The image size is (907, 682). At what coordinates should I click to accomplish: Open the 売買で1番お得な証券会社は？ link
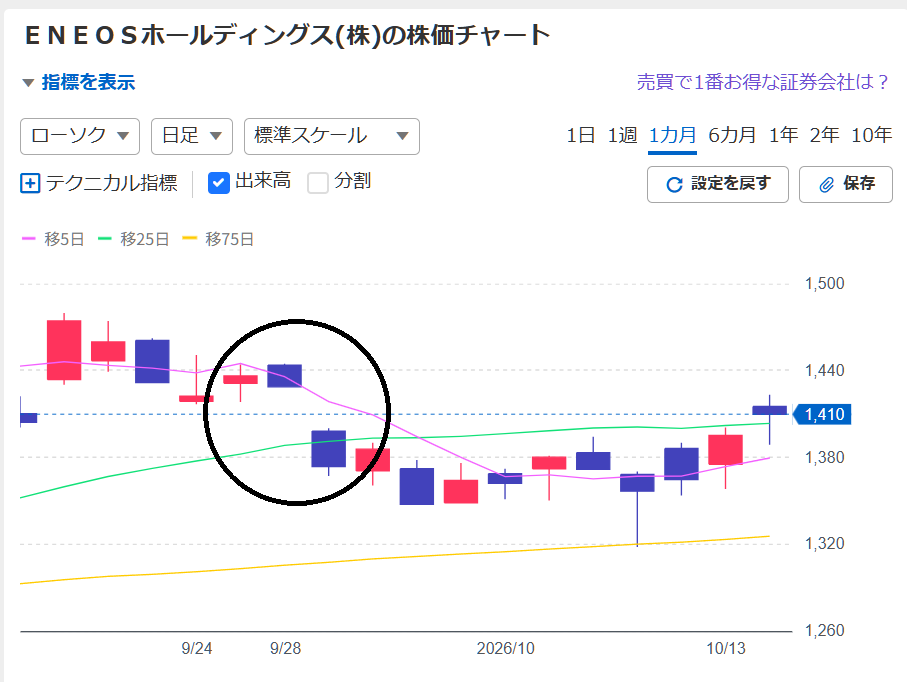[x=762, y=82]
